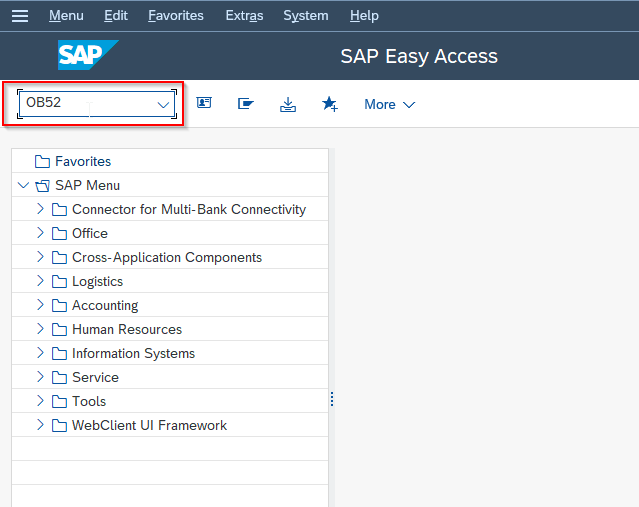639x507 pixels.
Task: Expand the Logistics folder chevron
Action: coord(40,281)
